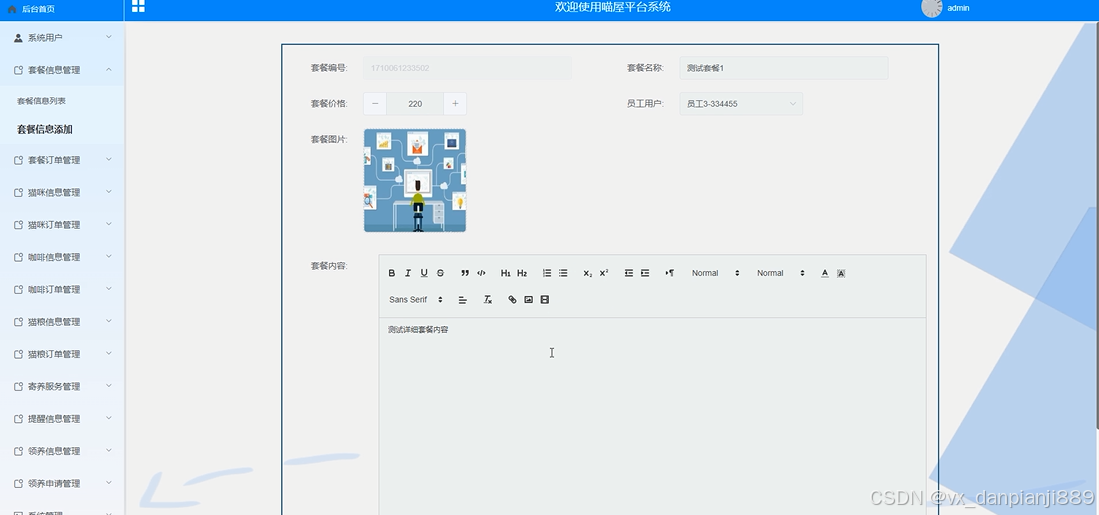Screen dimensions: 1099x515
Task: Switch text direction with the paragraph icon
Action: 669,273
